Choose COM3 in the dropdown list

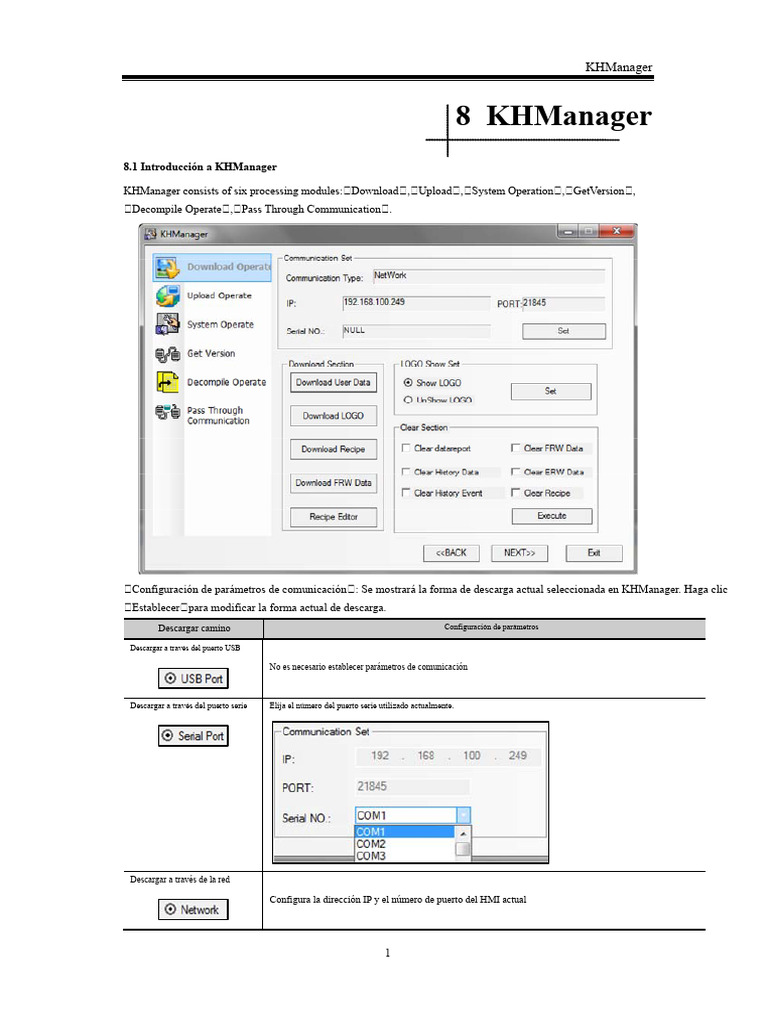(x=404, y=856)
